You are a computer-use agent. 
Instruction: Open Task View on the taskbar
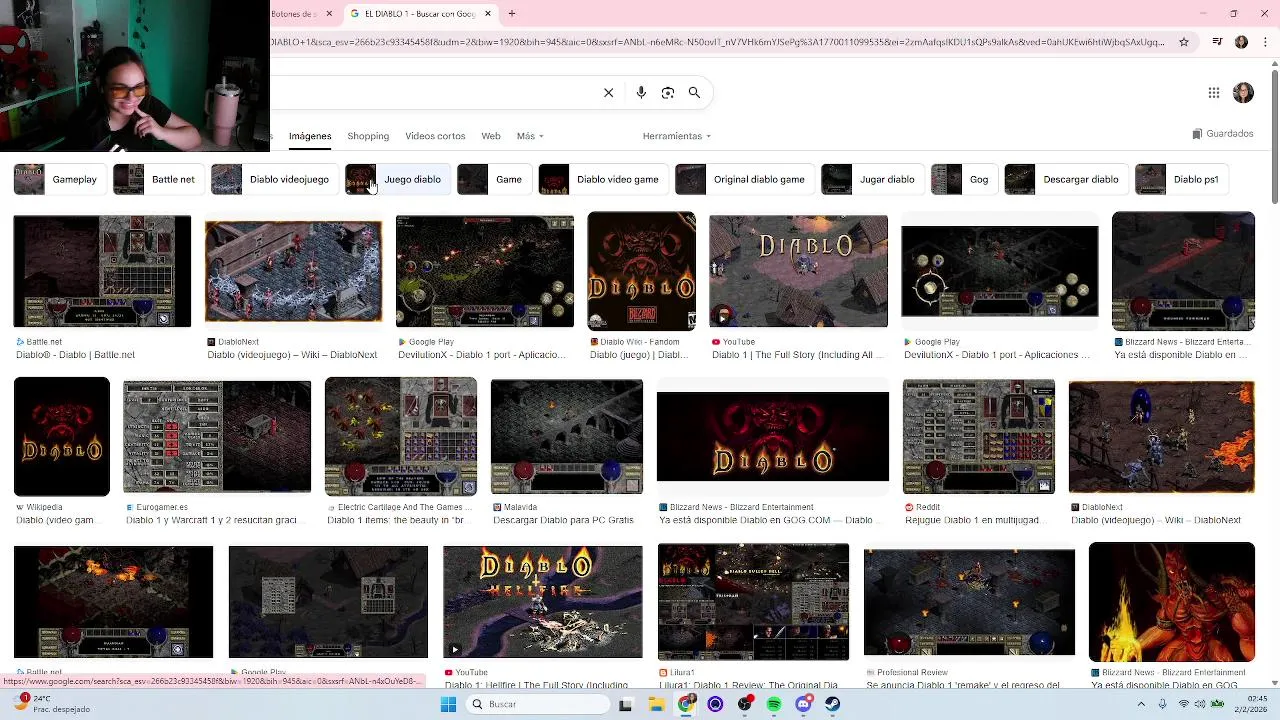coord(625,704)
